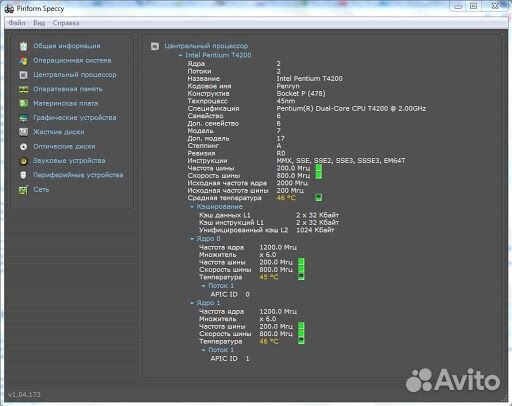Go to Оперативная память section
The image size is (512, 406).
68,89
